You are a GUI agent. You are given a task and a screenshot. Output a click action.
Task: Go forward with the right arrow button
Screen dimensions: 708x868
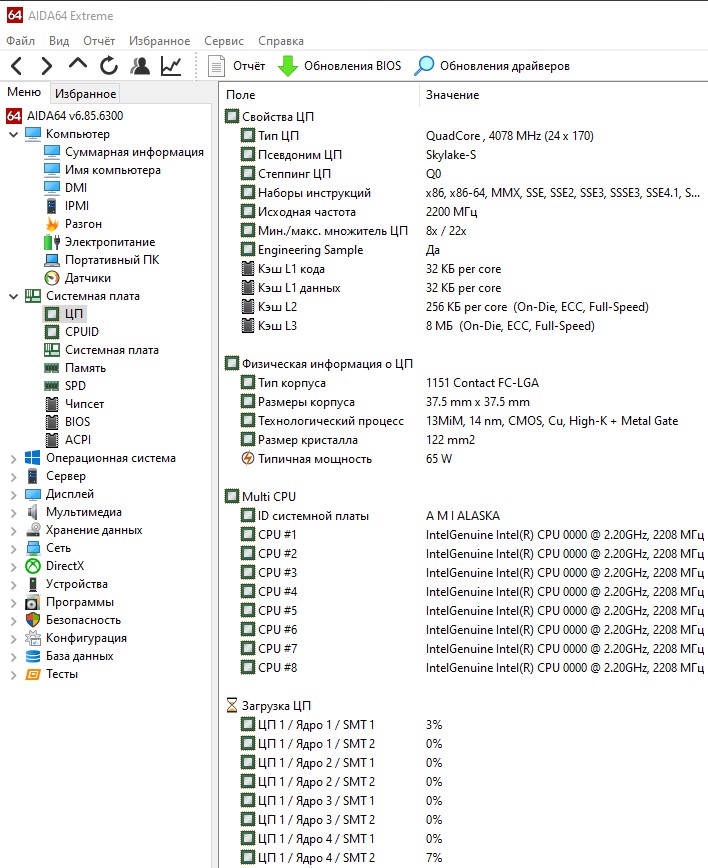(x=47, y=66)
